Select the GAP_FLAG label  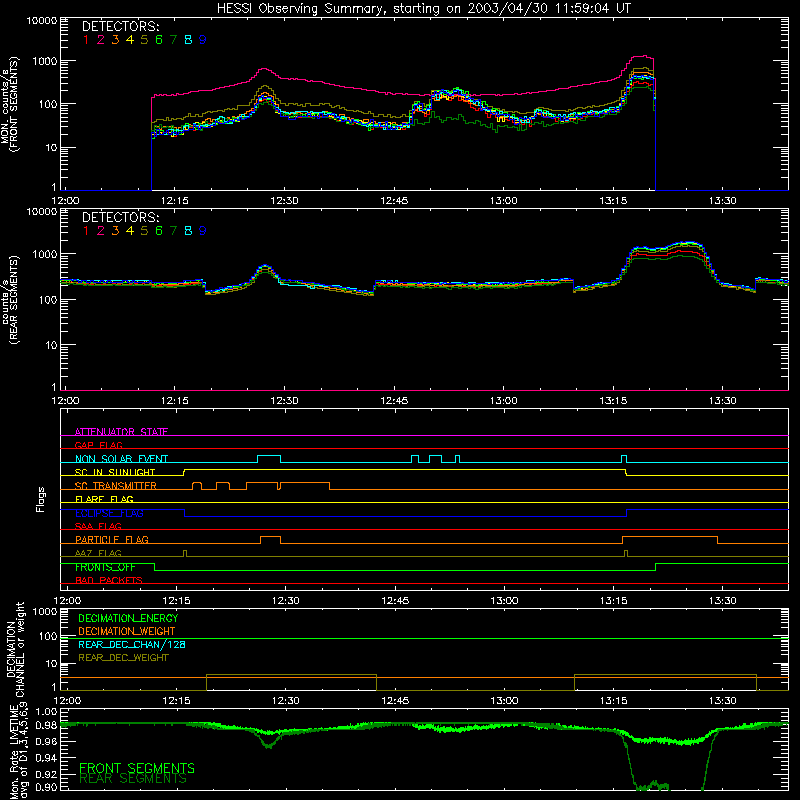click(98, 445)
